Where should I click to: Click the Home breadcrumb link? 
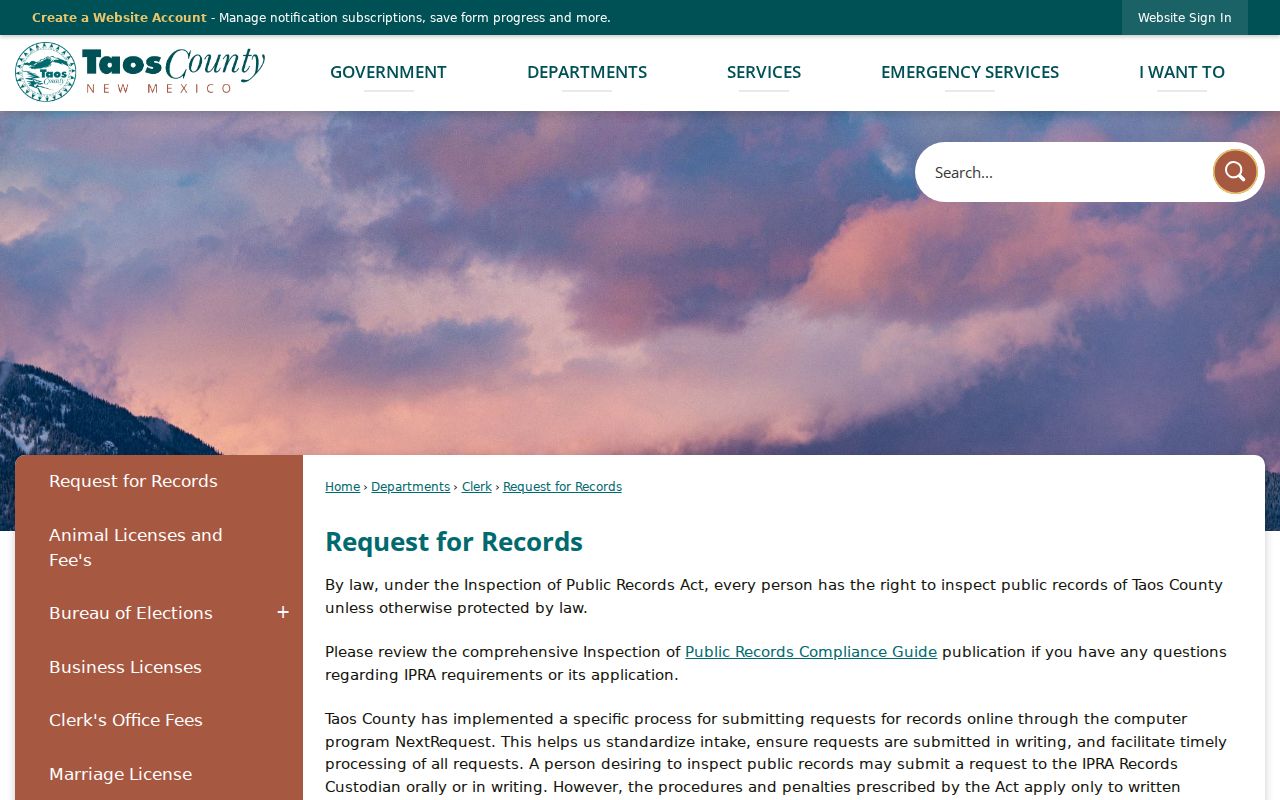[x=342, y=487]
